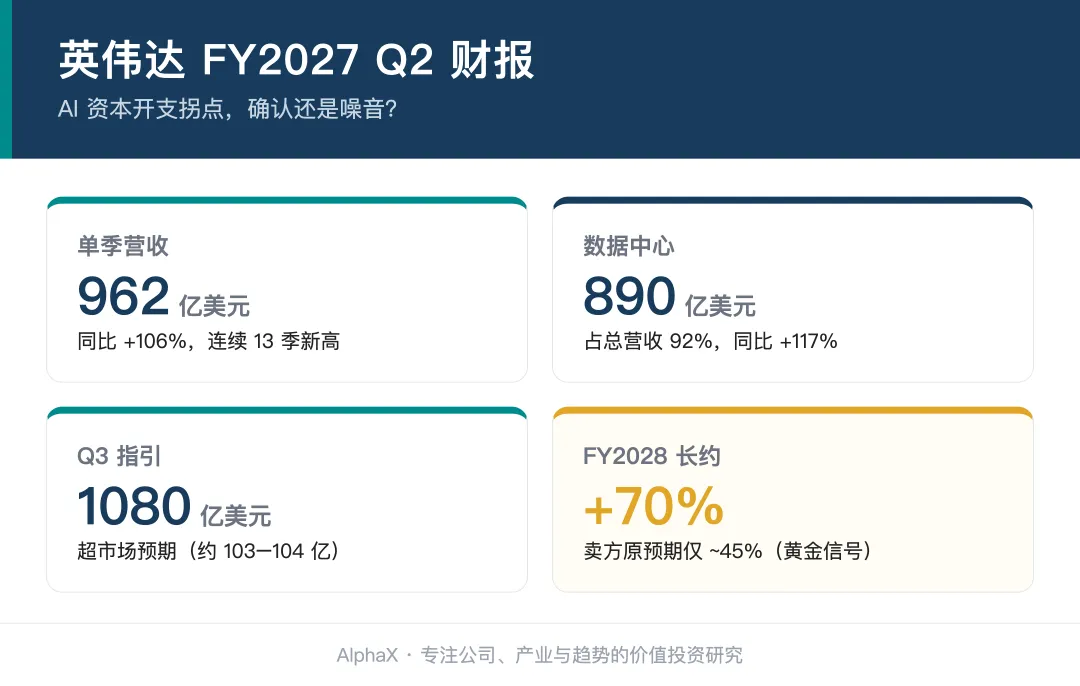This screenshot has width=1080, height=686.
Task: Click the gold top border of FY2028 card
Action: (x=793, y=411)
